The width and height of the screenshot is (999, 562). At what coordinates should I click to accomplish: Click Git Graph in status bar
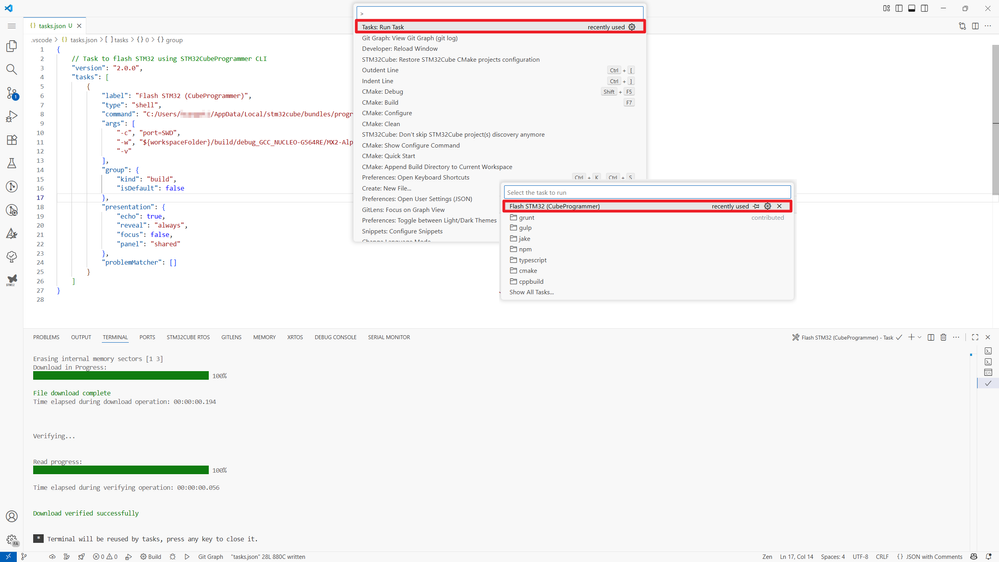(x=210, y=556)
